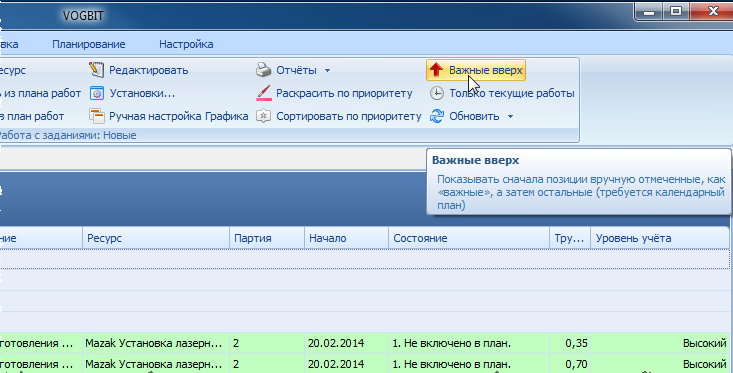
Task: Select the cell with value 0,70
Action: pos(570,364)
